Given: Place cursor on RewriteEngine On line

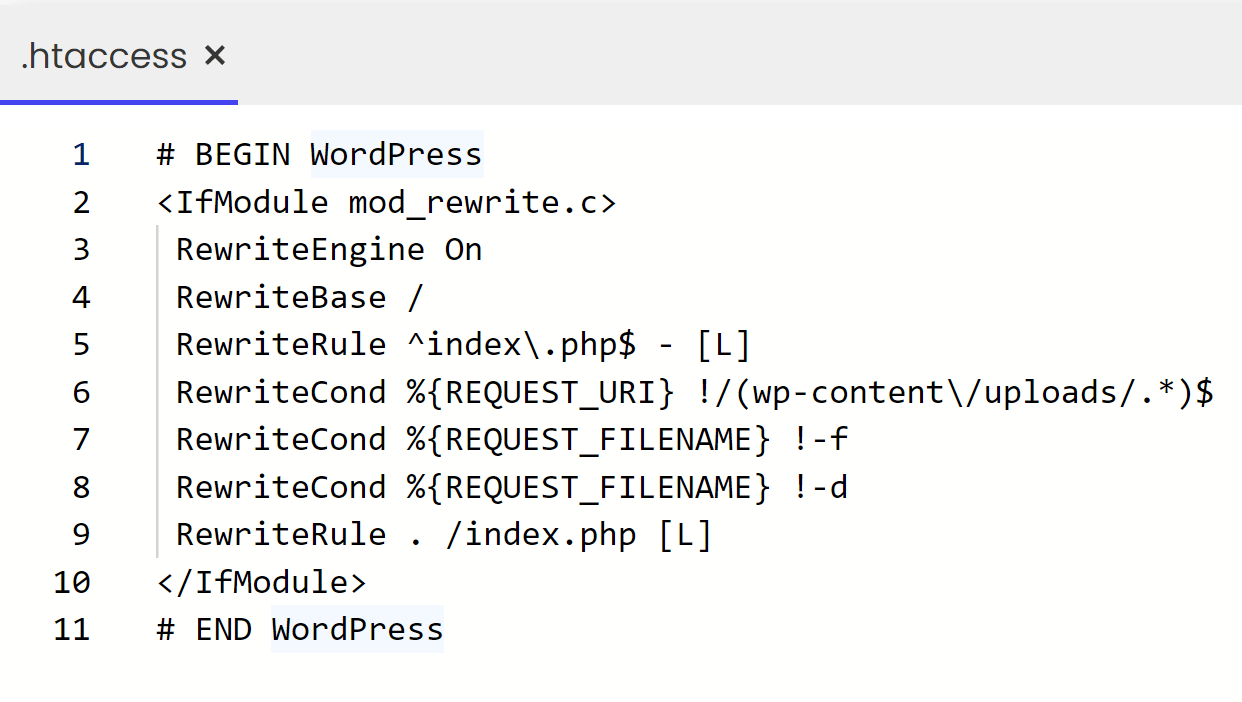Looking at the screenshot, I should click(x=329, y=250).
